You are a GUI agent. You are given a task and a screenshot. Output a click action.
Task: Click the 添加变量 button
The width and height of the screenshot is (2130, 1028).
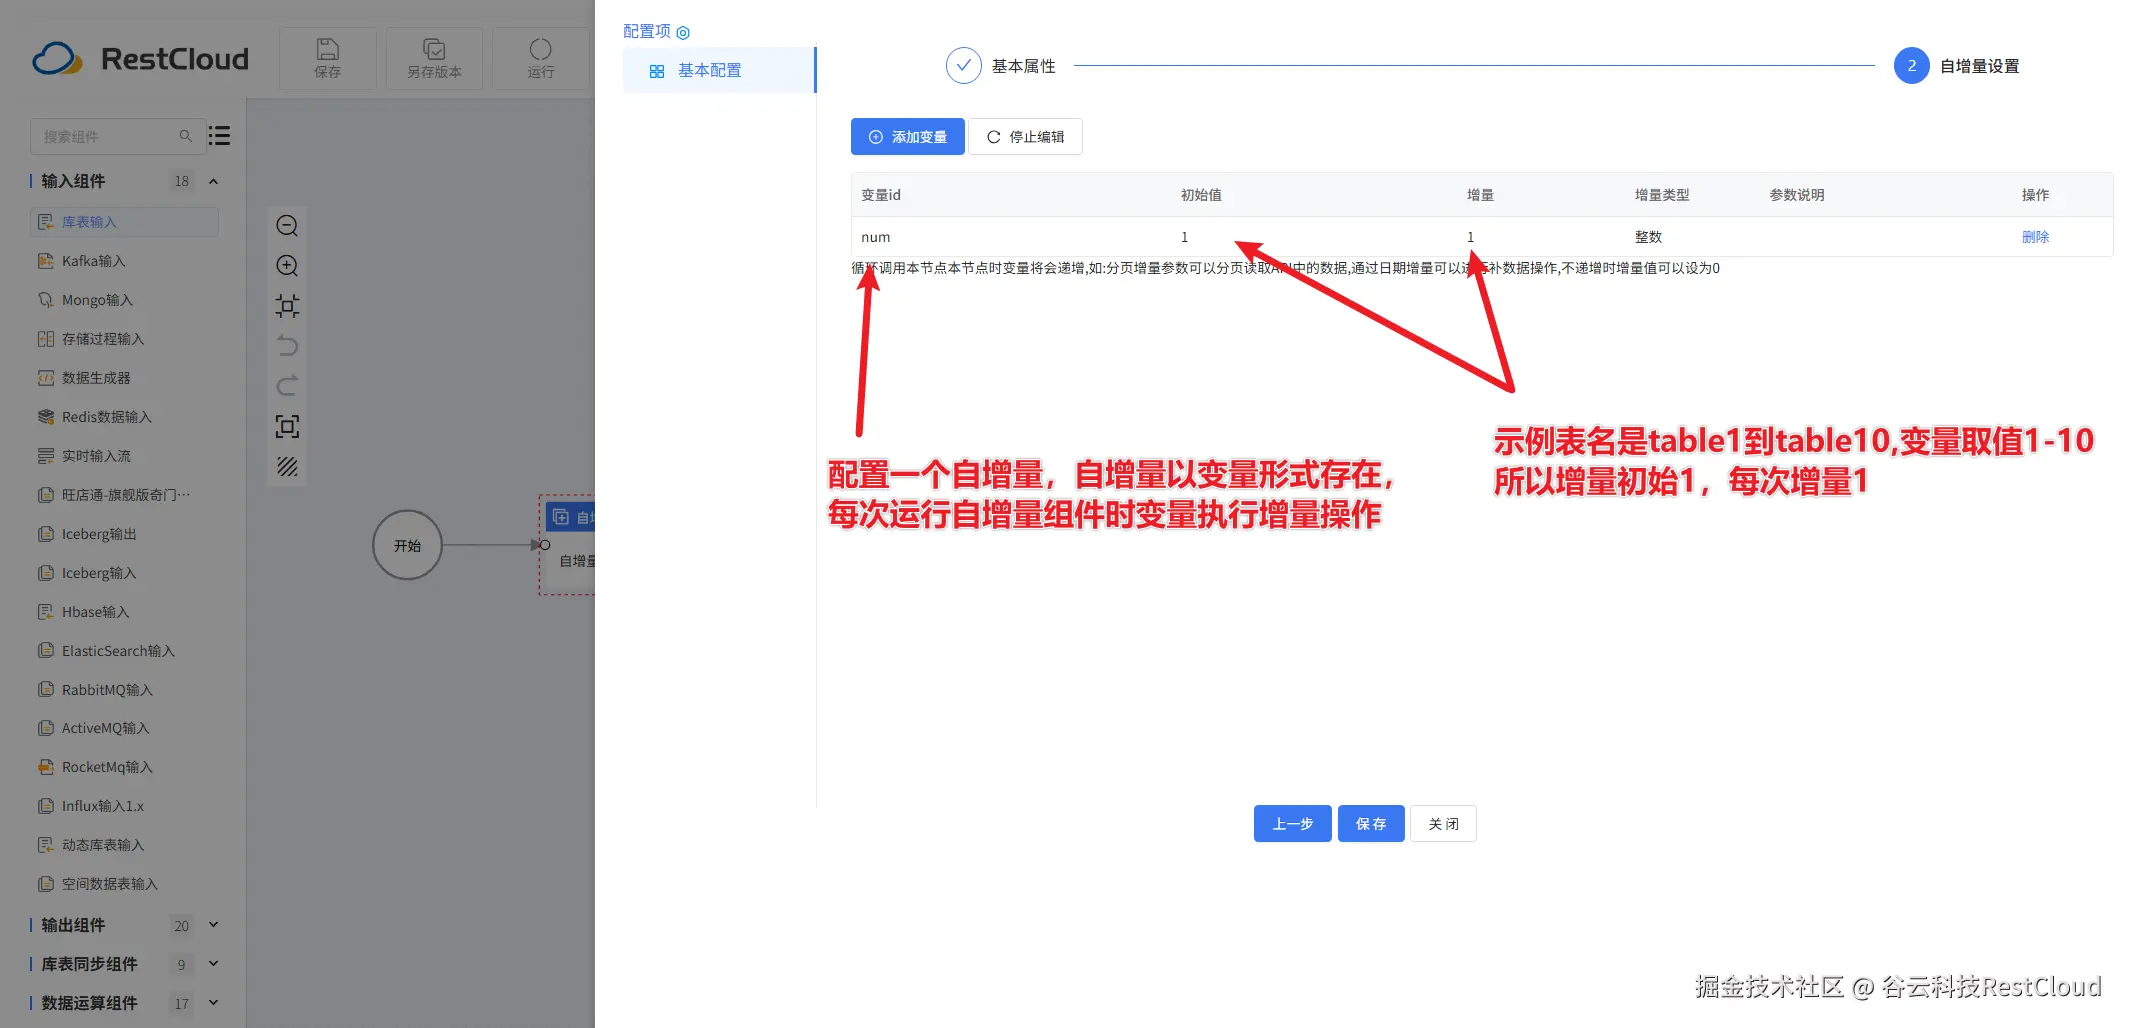pos(907,137)
